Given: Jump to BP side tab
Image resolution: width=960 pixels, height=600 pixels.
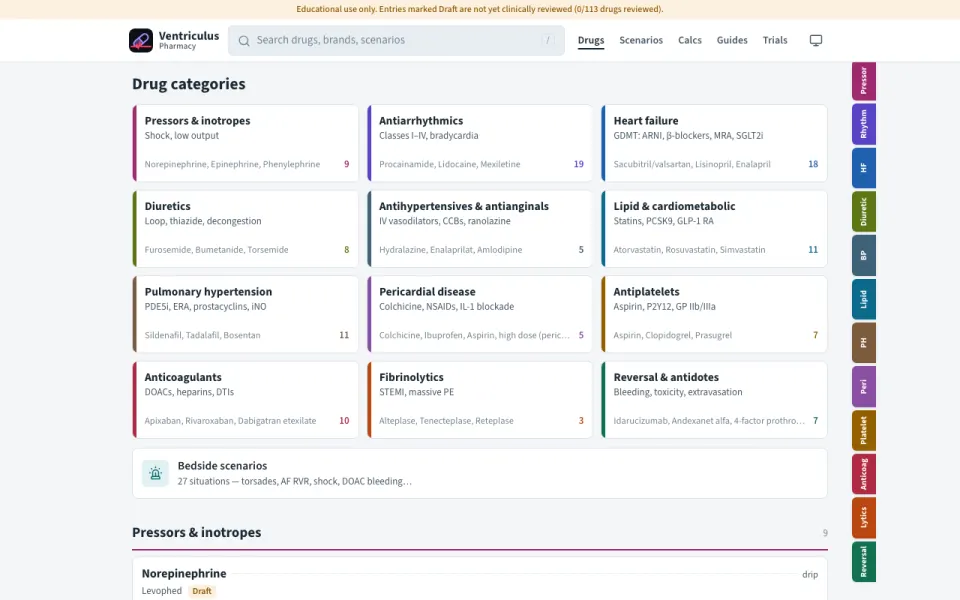Looking at the screenshot, I should (x=864, y=255).
